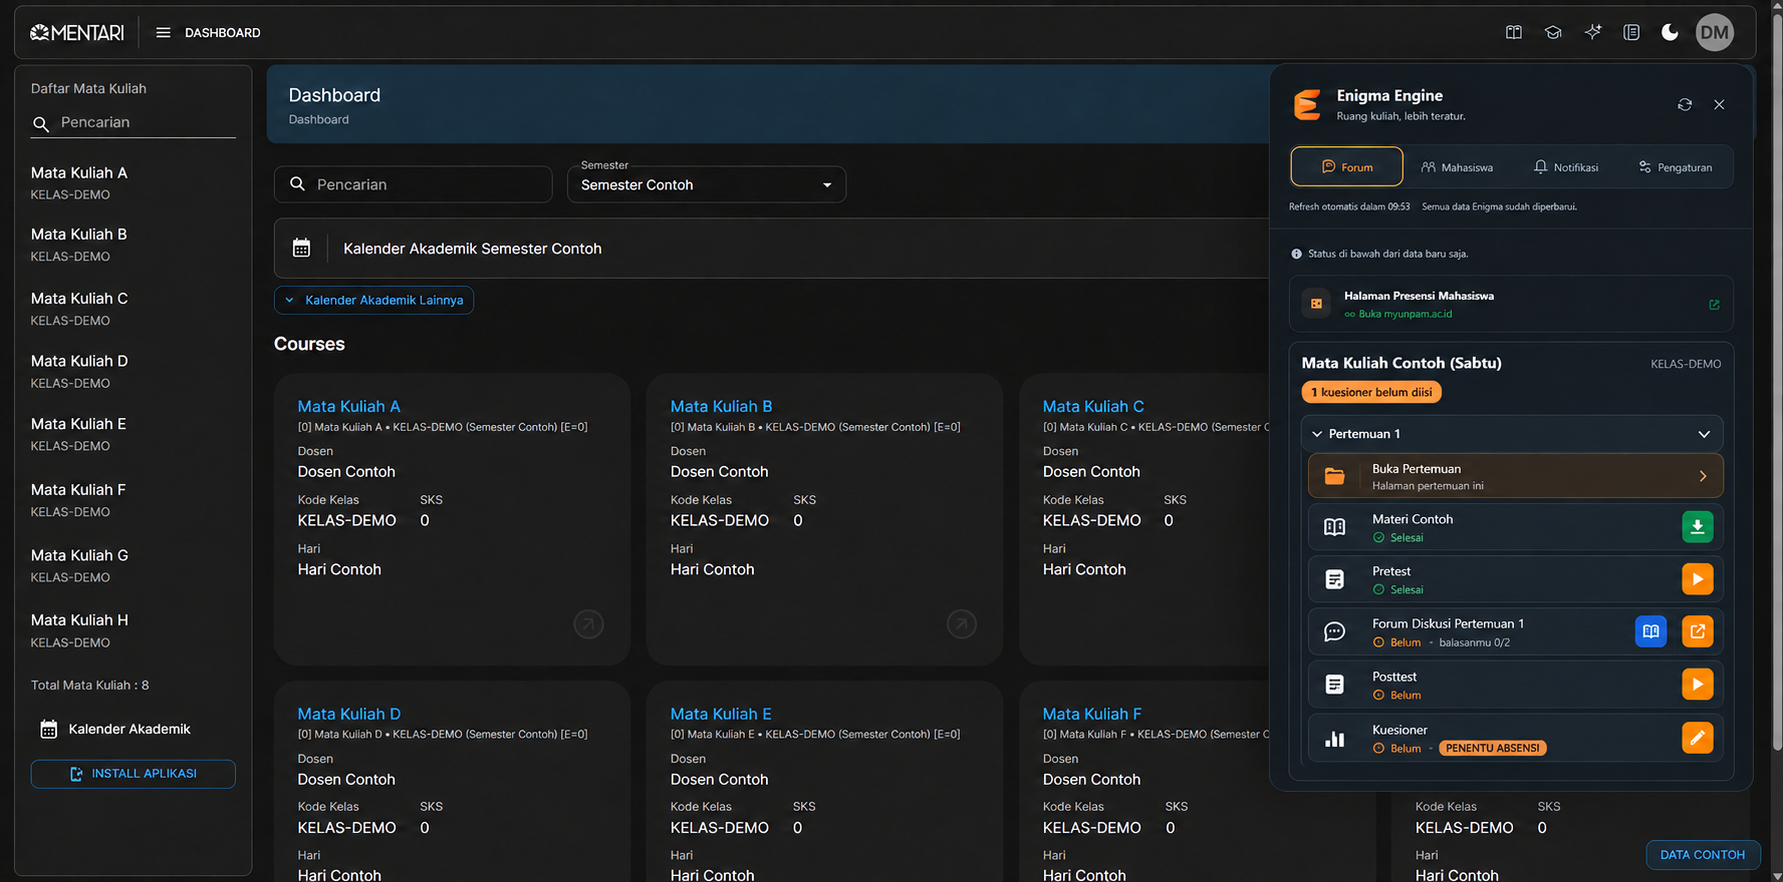
Task: Click the 1 kuesioner belum diisi badge
Action: coord(1371,392)
